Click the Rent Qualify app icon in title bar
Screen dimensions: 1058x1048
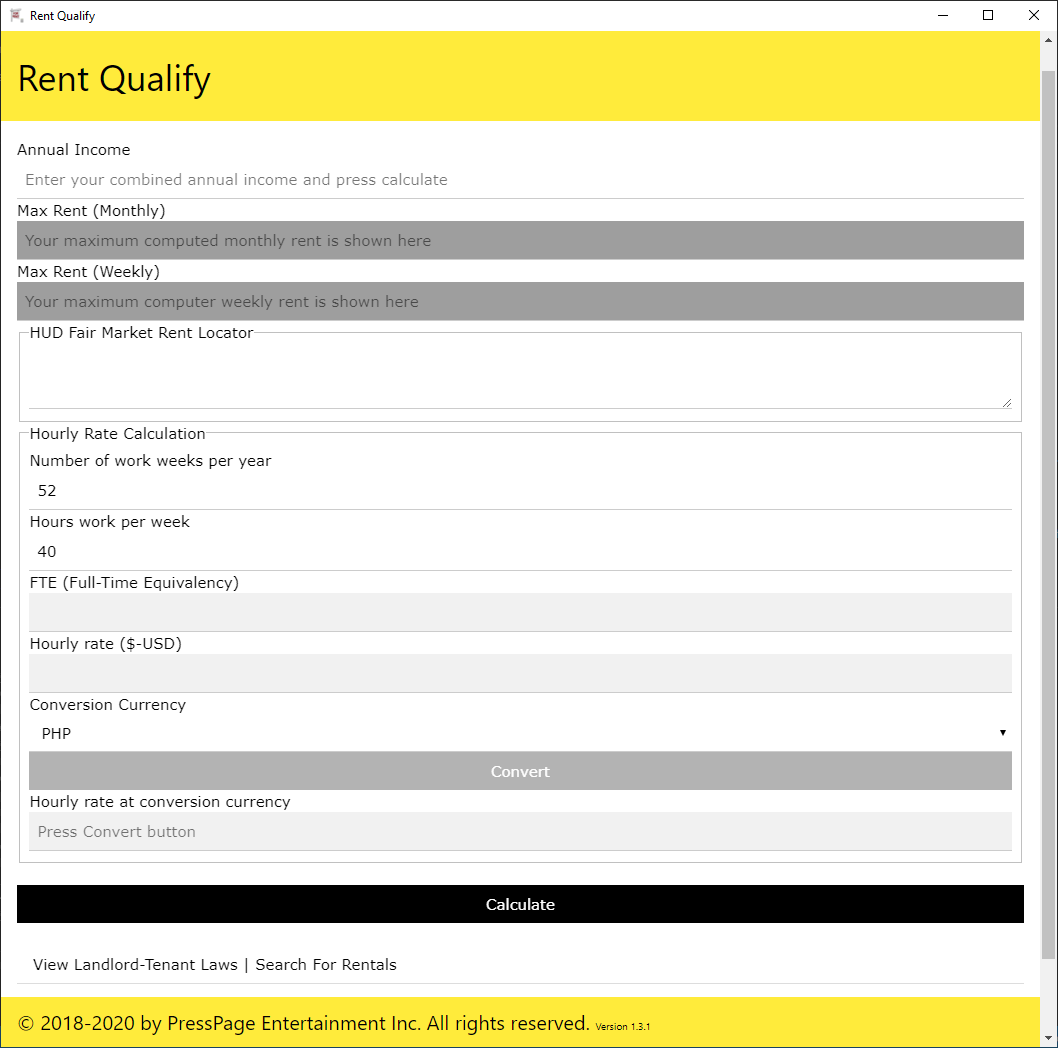[x=17, y=15]
